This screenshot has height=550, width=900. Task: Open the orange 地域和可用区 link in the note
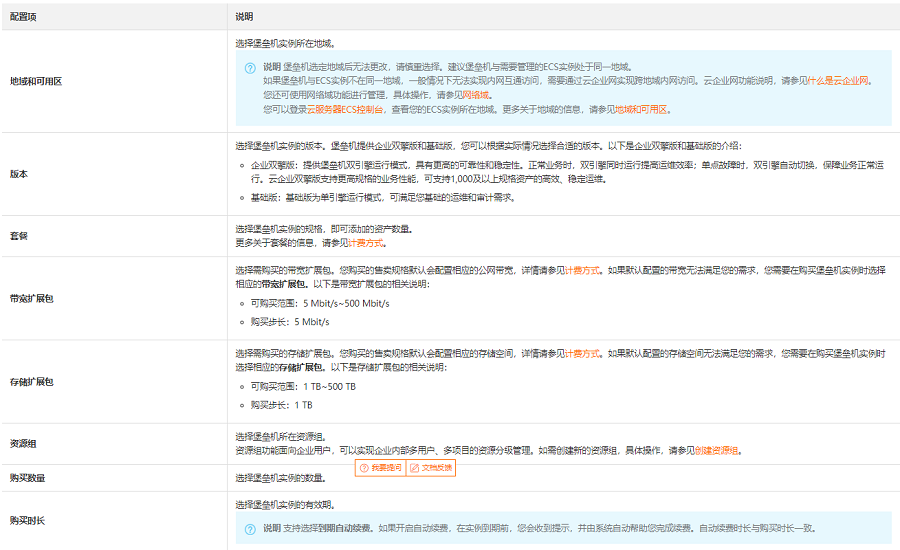[x=641, y=110]
